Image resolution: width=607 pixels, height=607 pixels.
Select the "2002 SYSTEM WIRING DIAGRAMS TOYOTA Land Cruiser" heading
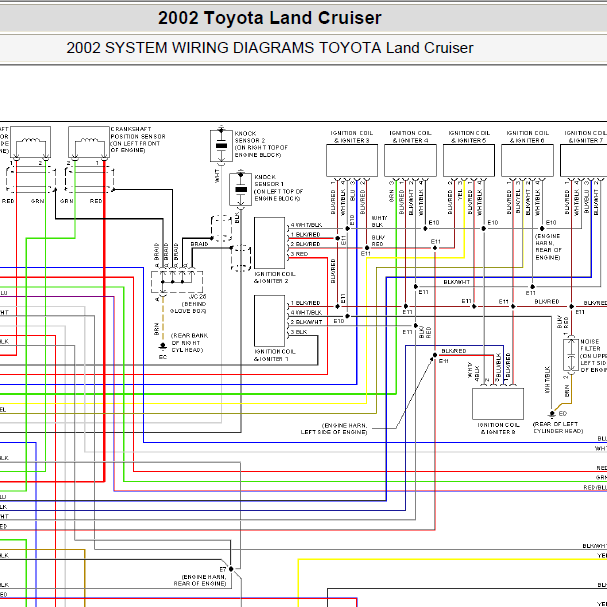(x=269, y=48)
